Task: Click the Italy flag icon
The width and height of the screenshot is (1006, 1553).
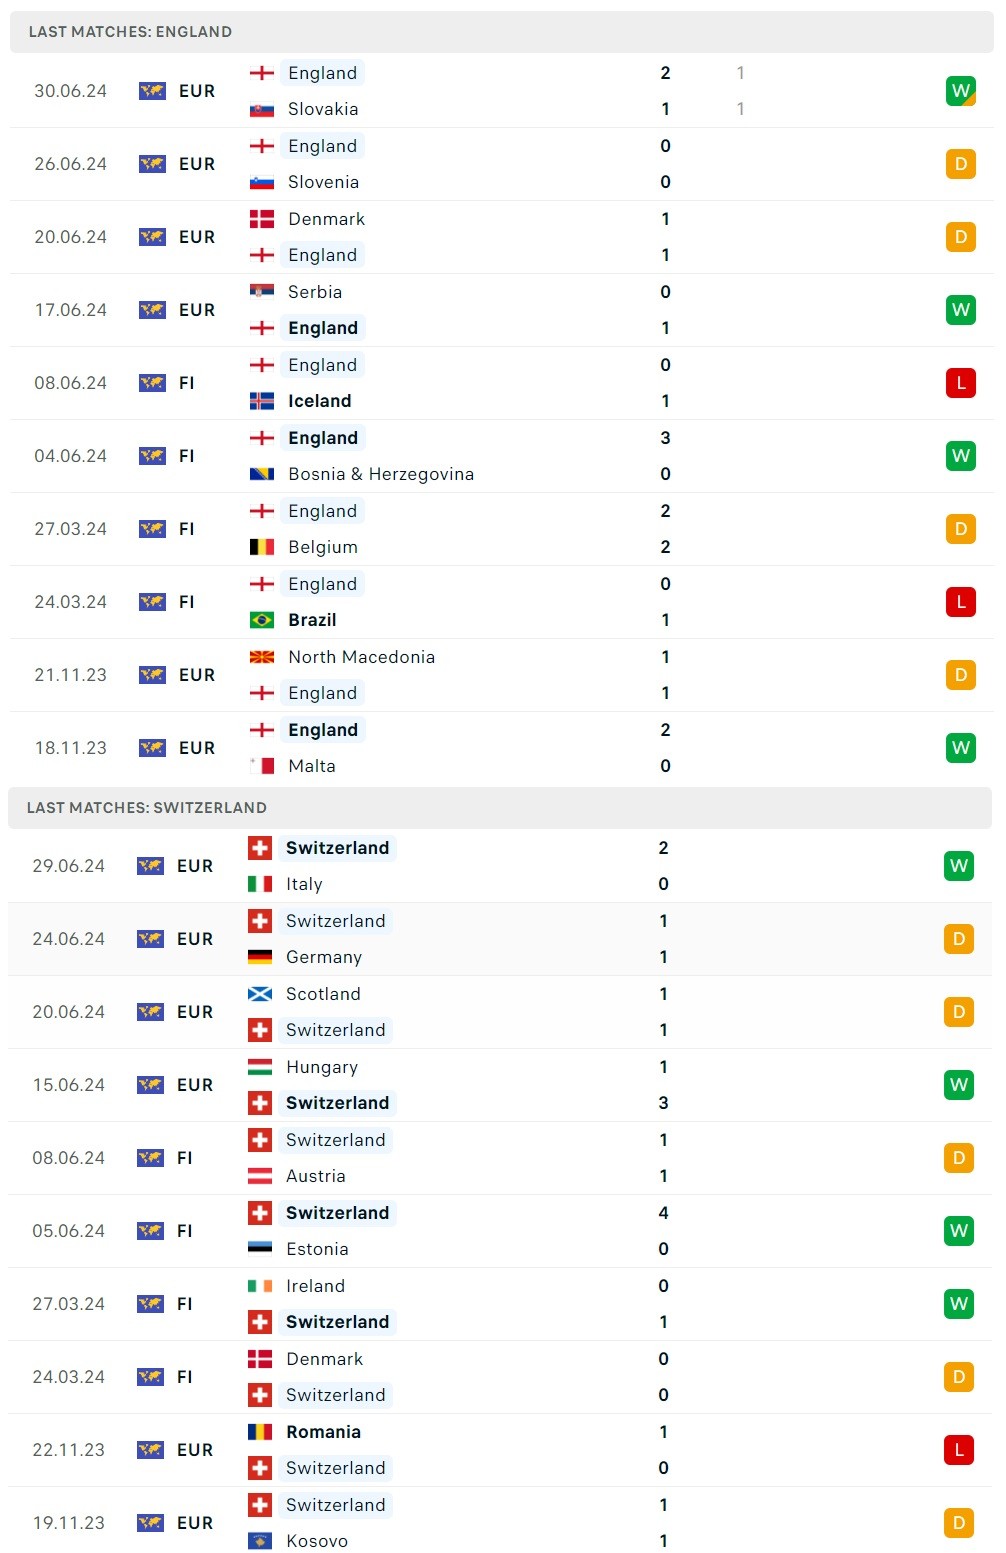Action: click(260, 884)
